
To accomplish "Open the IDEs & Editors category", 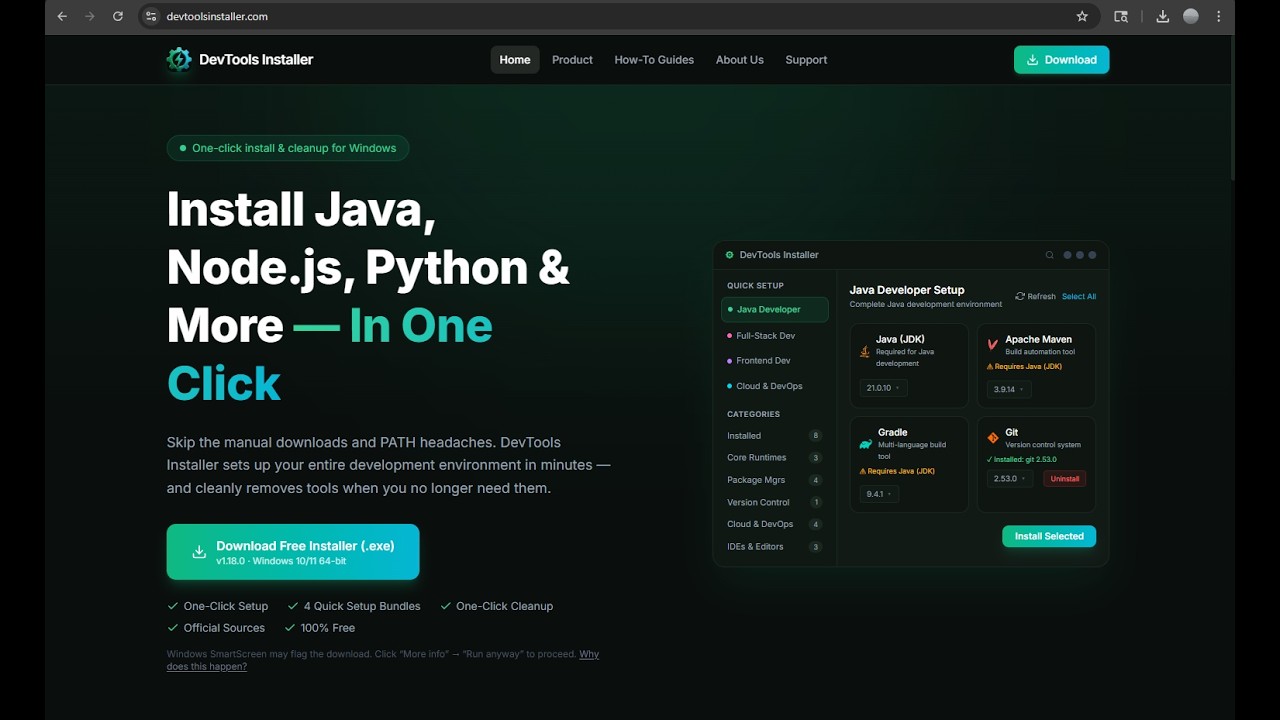I will point(775,547).
